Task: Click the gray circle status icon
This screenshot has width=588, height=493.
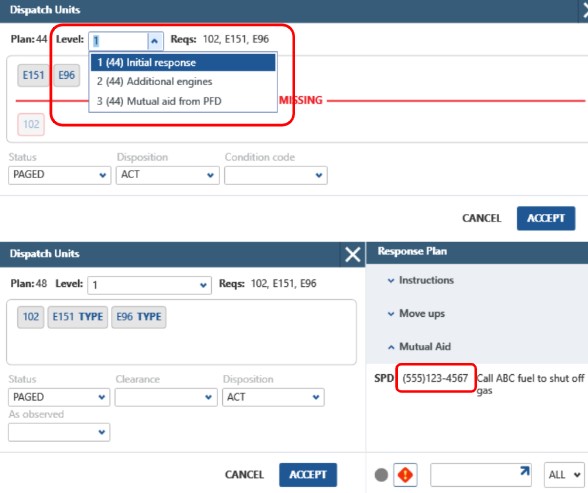Action: [x=381, y=475]
